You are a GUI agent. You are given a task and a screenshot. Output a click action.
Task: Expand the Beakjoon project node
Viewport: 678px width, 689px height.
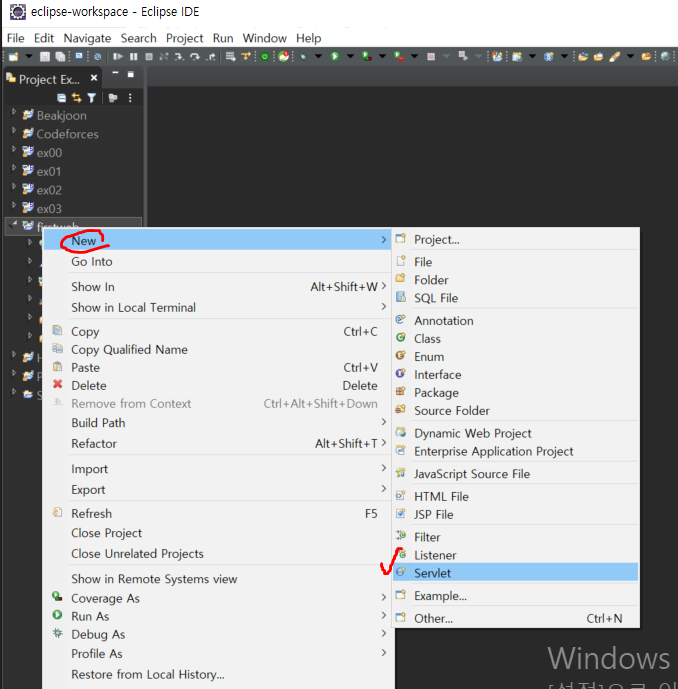14,113
